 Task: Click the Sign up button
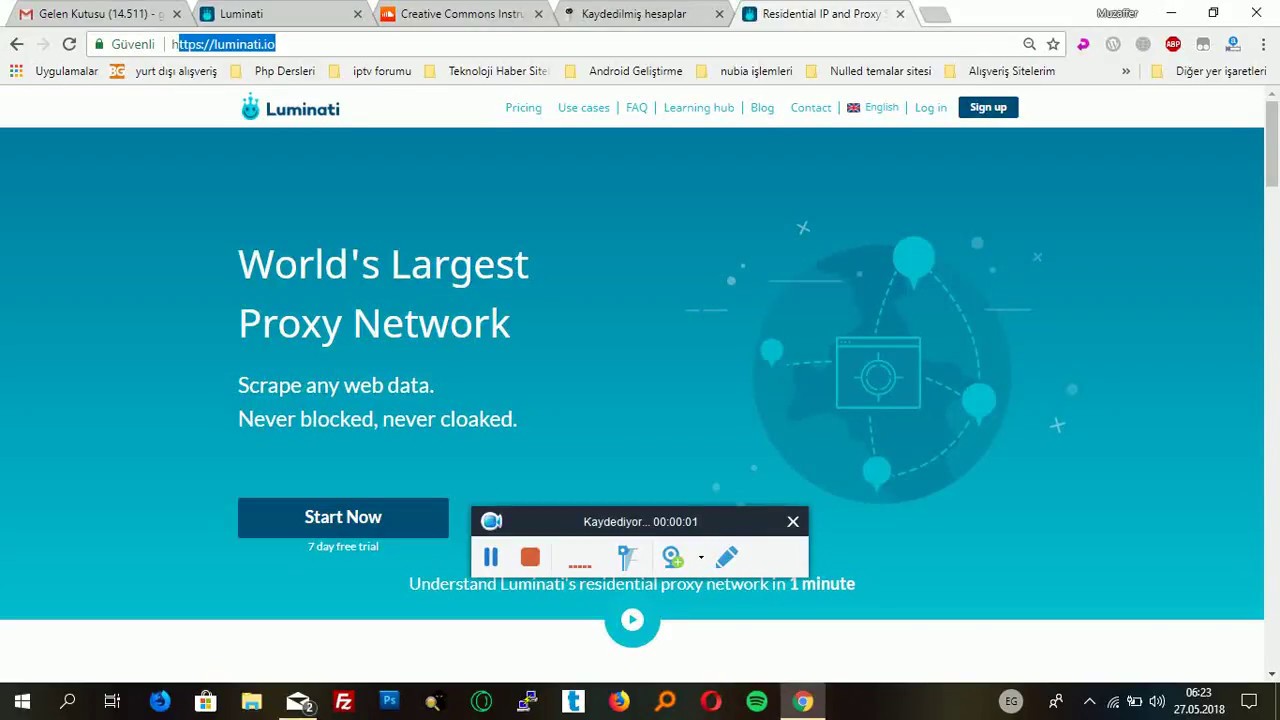tap(988, 107)
